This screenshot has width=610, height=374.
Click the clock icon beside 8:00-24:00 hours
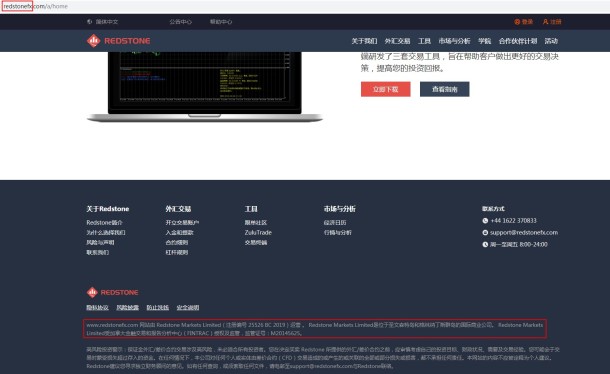tap(485, 244)
